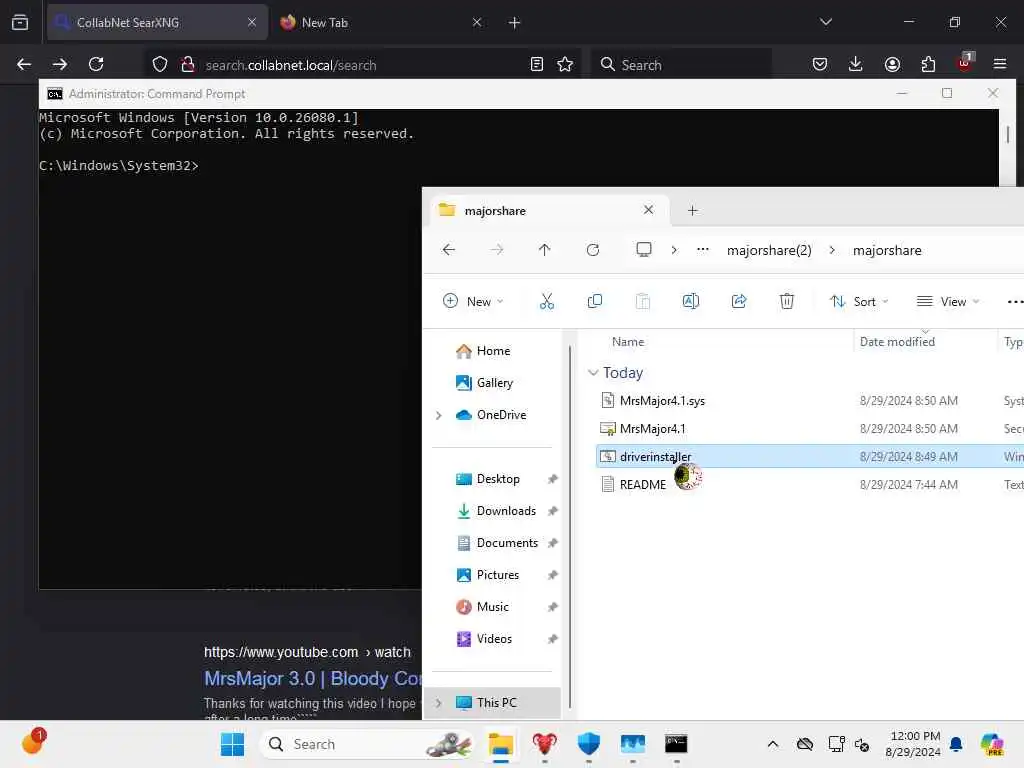The image size is (1024, 768).
Task: Refresh the File Explorer folder
Action: point(593,250)
